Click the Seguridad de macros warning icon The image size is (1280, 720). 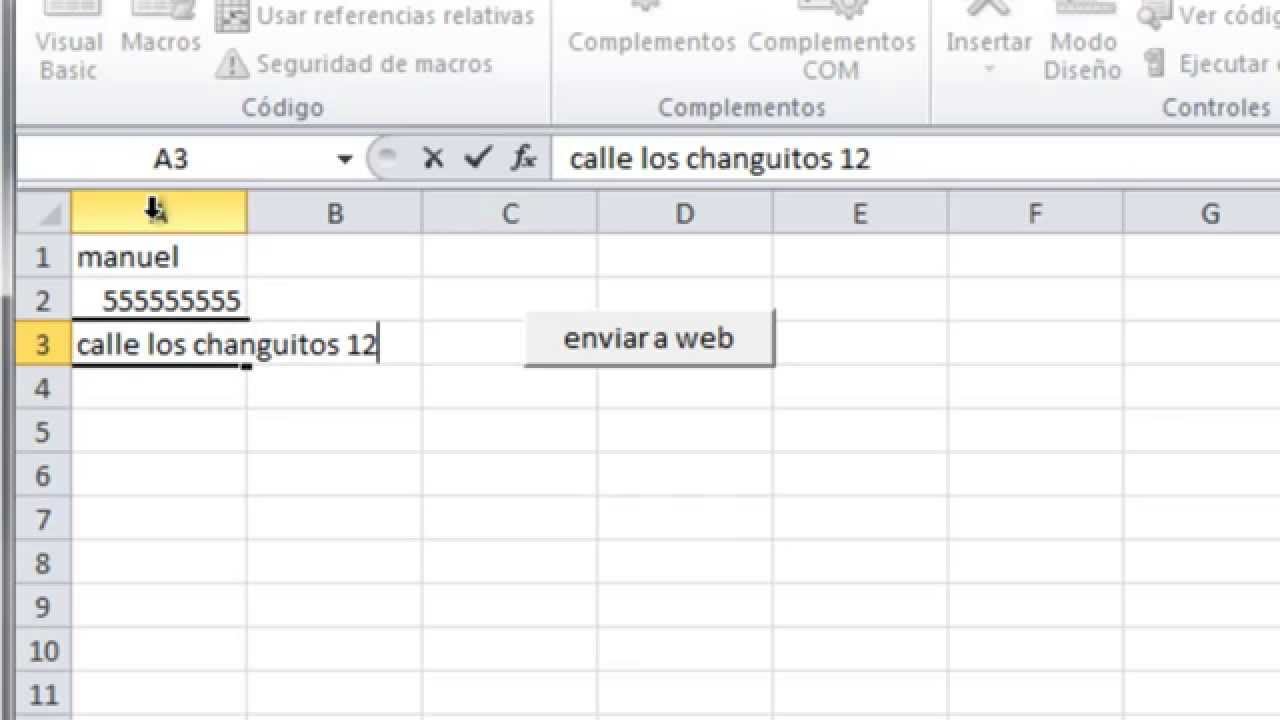click(x=232, y=64)
